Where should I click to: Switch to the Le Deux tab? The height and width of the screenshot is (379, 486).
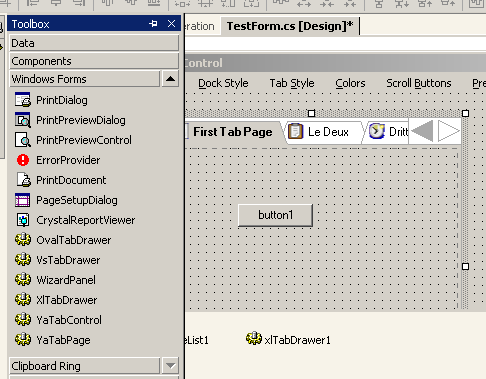point(323,132)
